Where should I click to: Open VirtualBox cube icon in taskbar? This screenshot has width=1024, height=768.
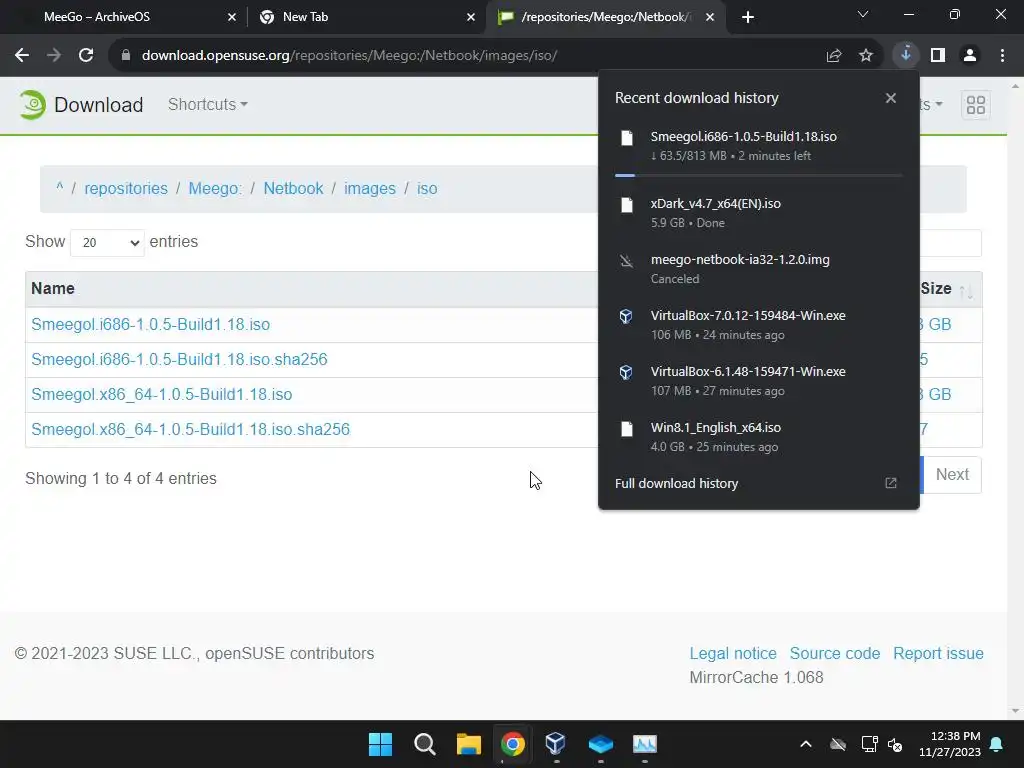556,743
